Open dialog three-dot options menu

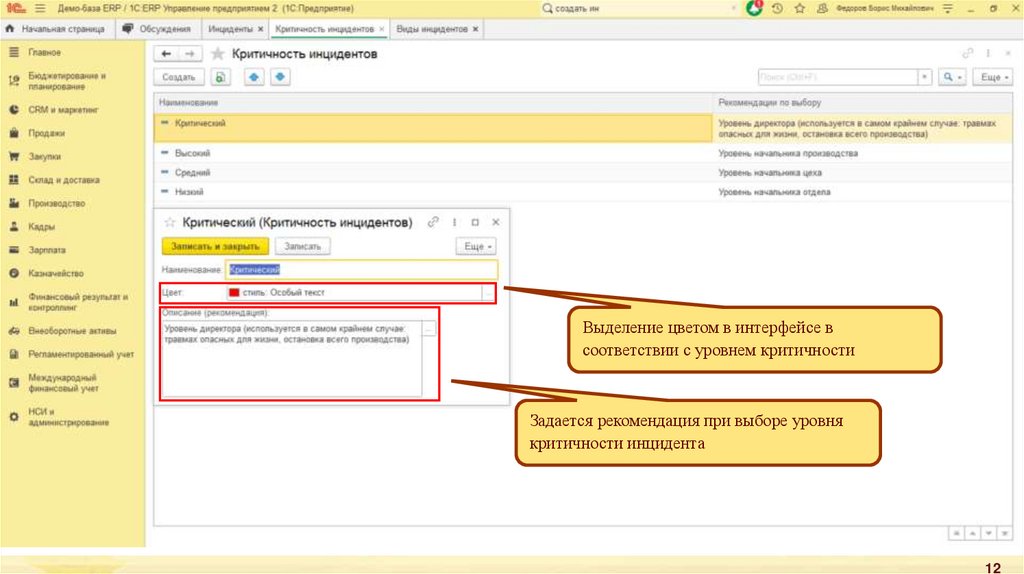[x=455, y=222]
